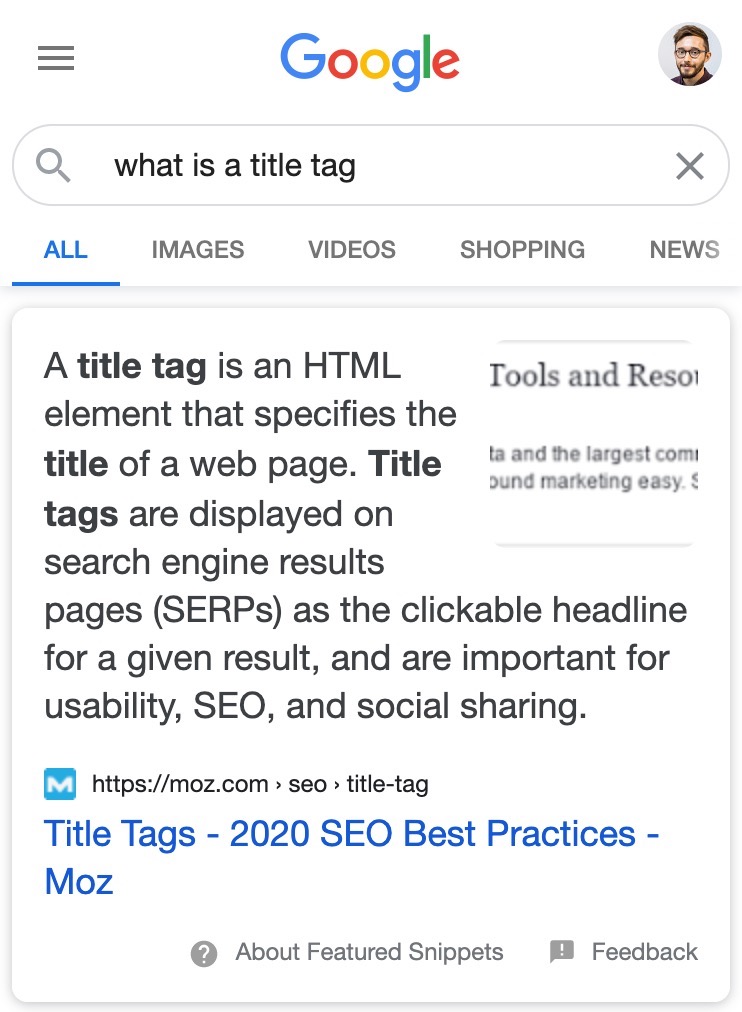This screenshot has height=1012, width=742.
Task: Switch to the SHOPPING tab
Action: click(x=523, y=250)
